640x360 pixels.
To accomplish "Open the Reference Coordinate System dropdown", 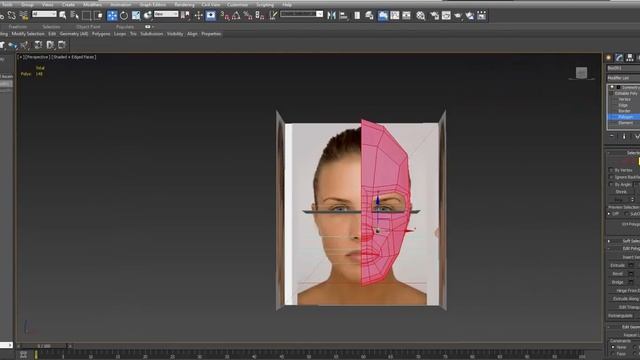I will pyautogui.click(x=166, y=14).
